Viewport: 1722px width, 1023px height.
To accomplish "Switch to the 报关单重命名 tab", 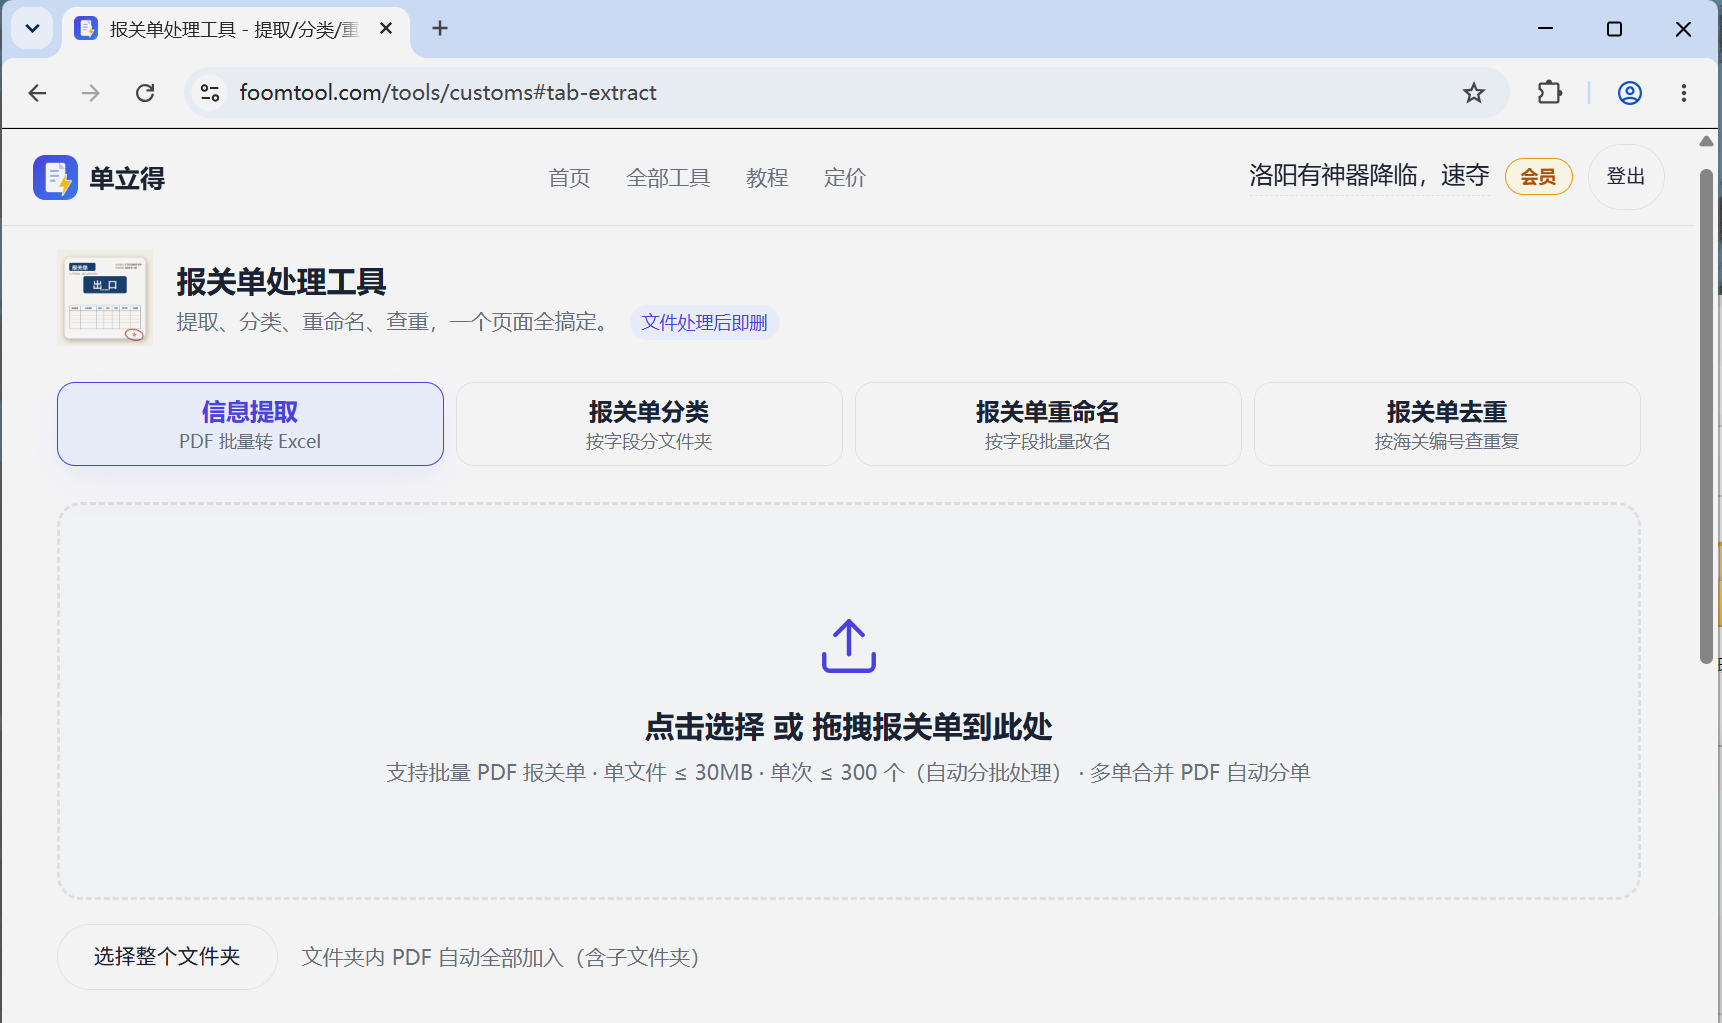I will click(x=1048, y=424).
